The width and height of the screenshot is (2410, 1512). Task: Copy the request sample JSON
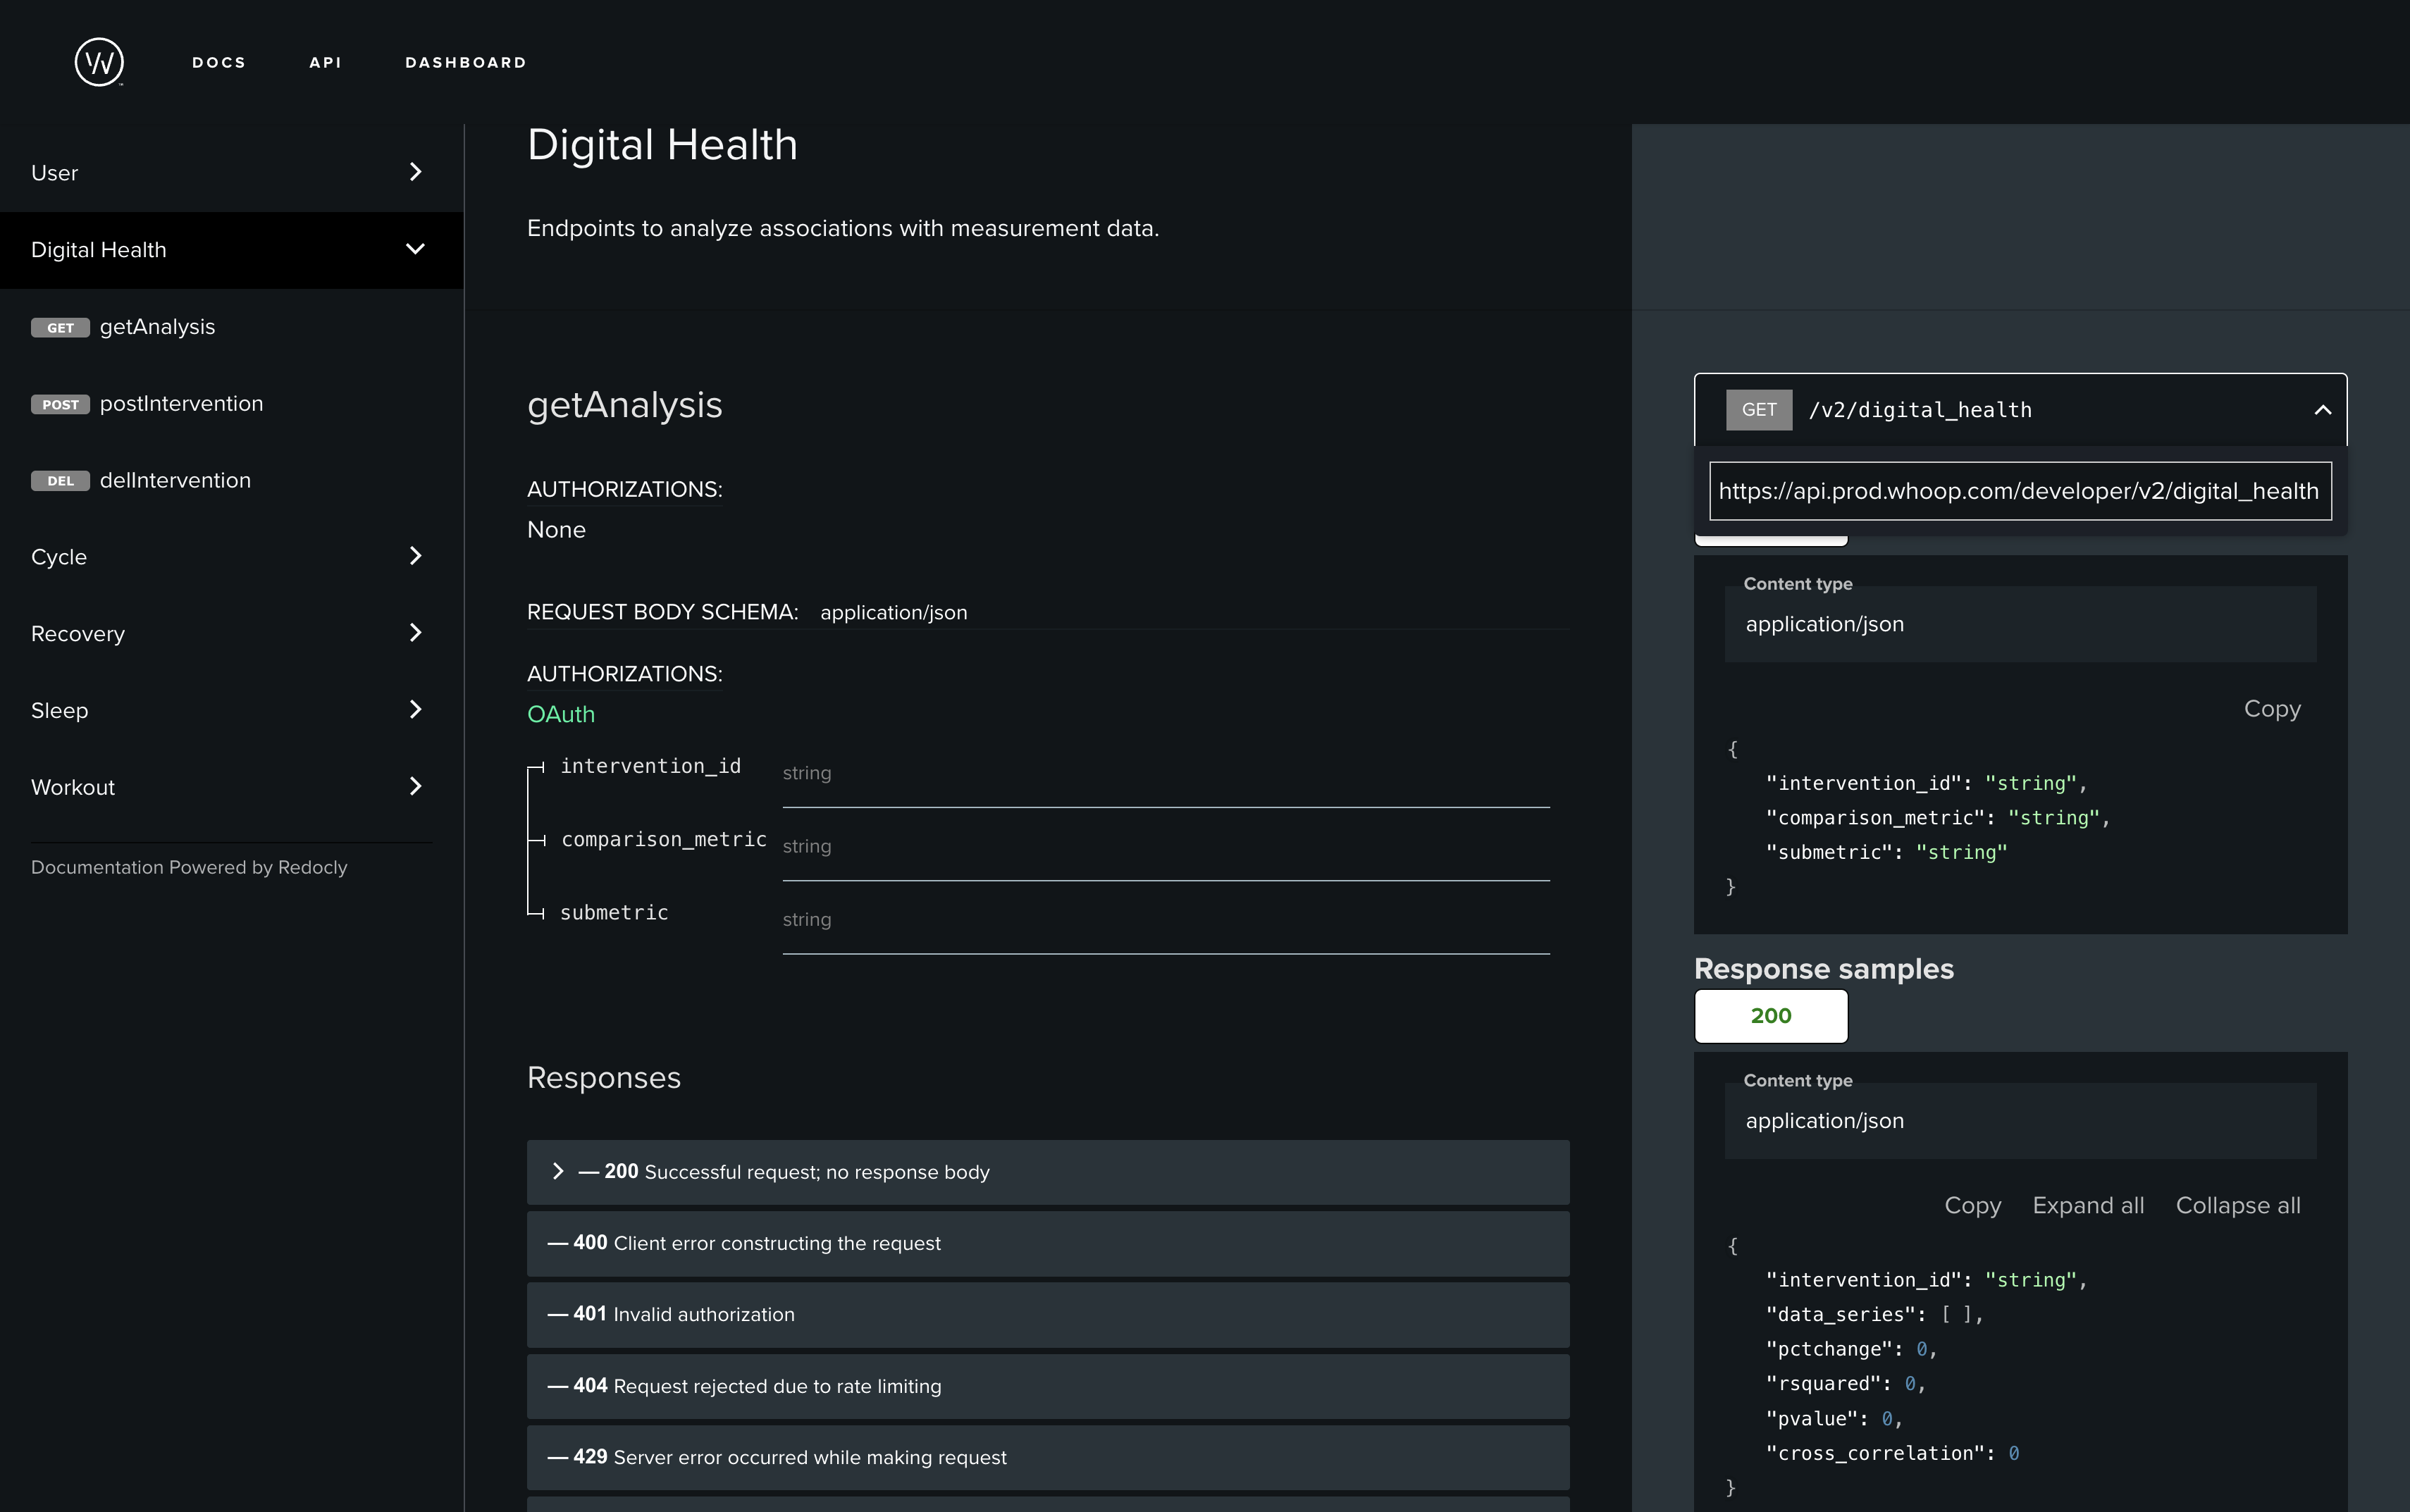click(2272, 709)
